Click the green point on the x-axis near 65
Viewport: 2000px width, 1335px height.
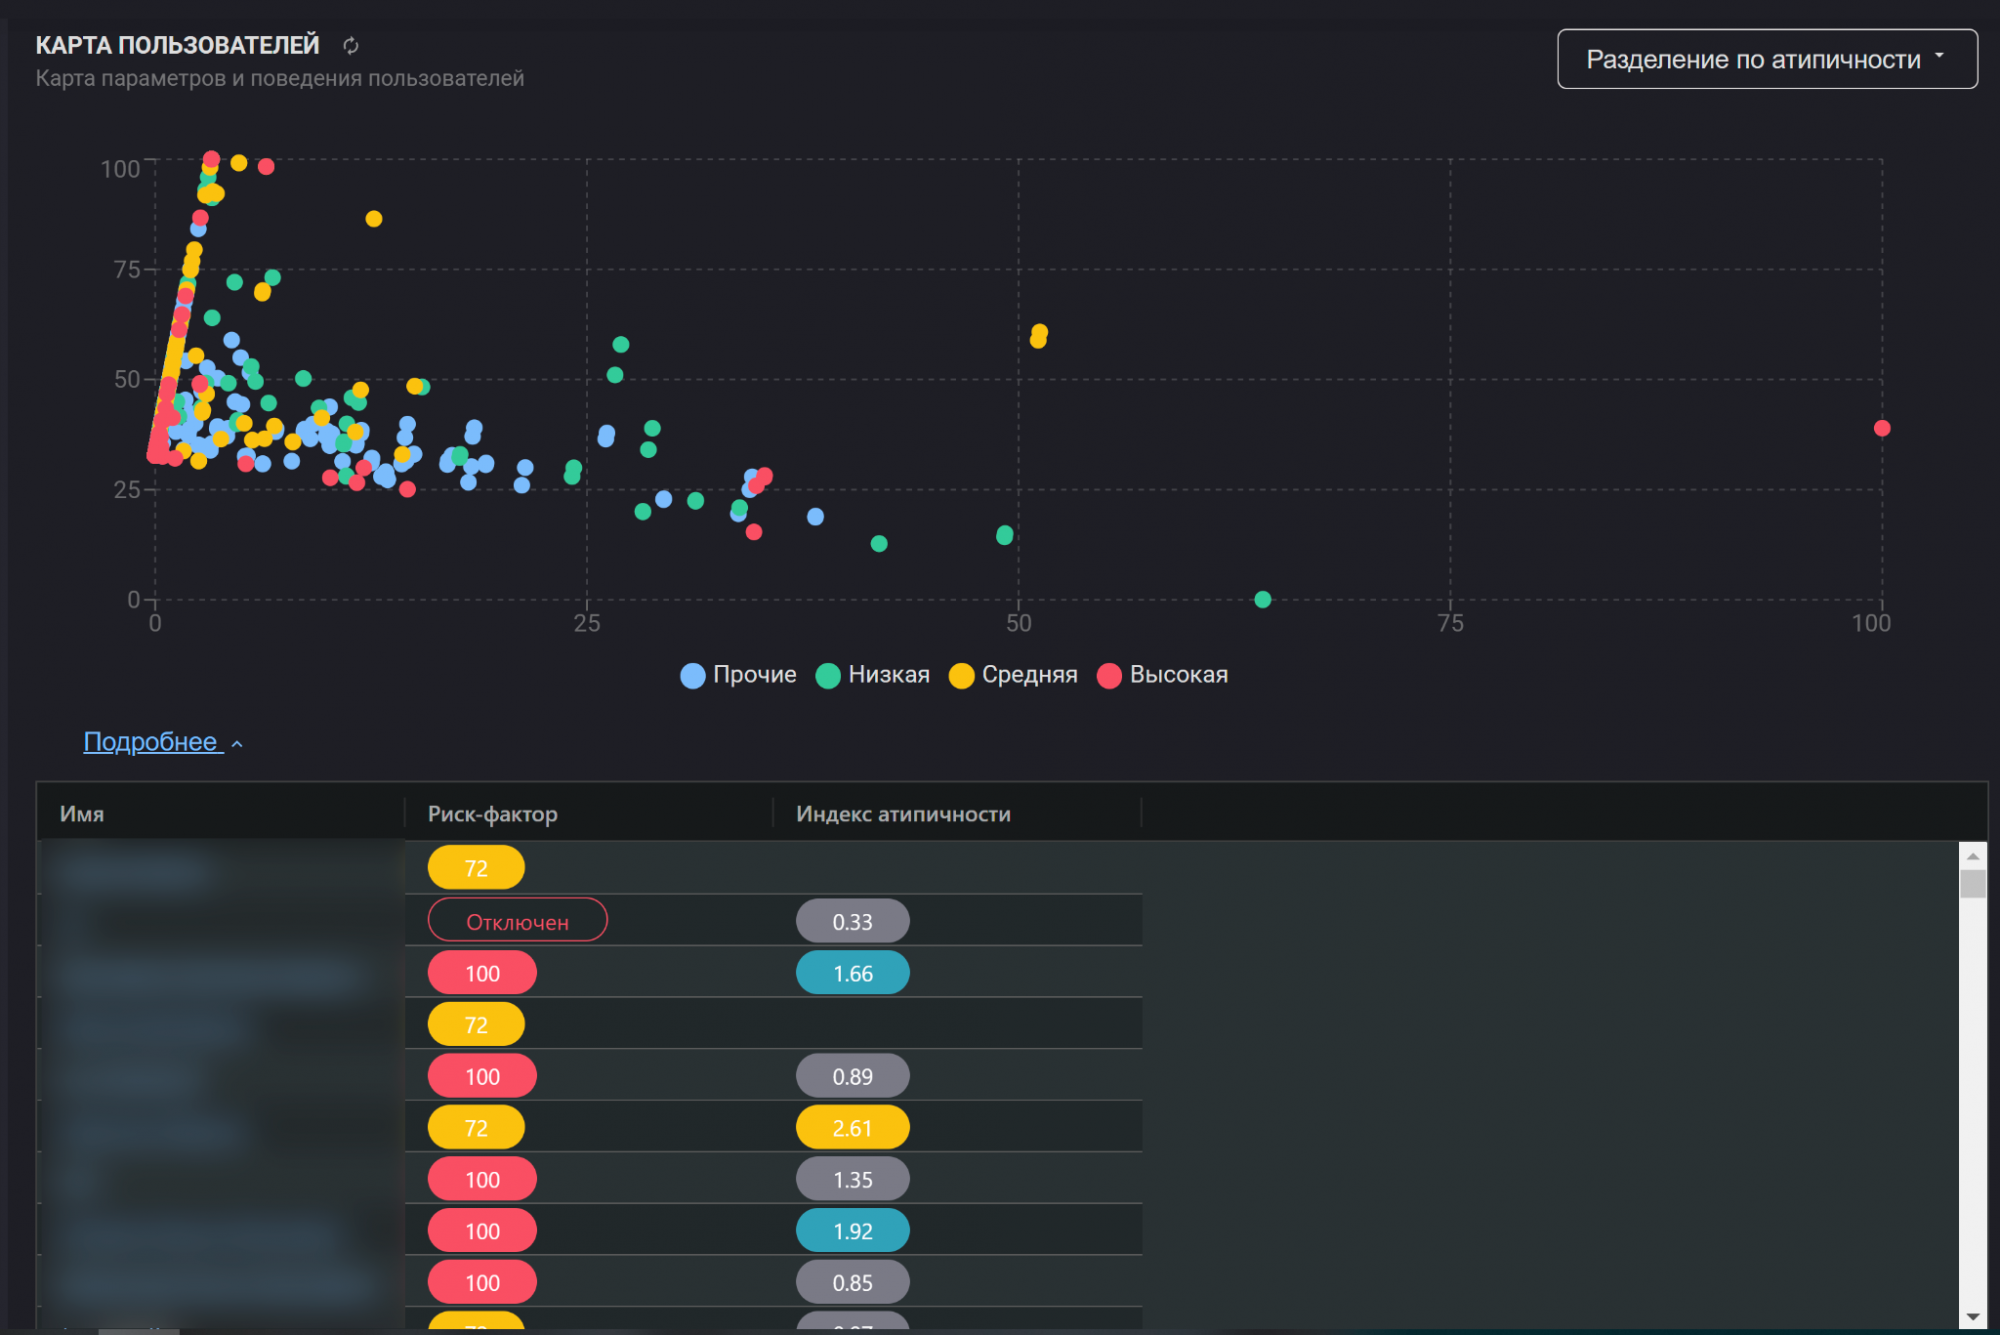[x=1262, y=599]
